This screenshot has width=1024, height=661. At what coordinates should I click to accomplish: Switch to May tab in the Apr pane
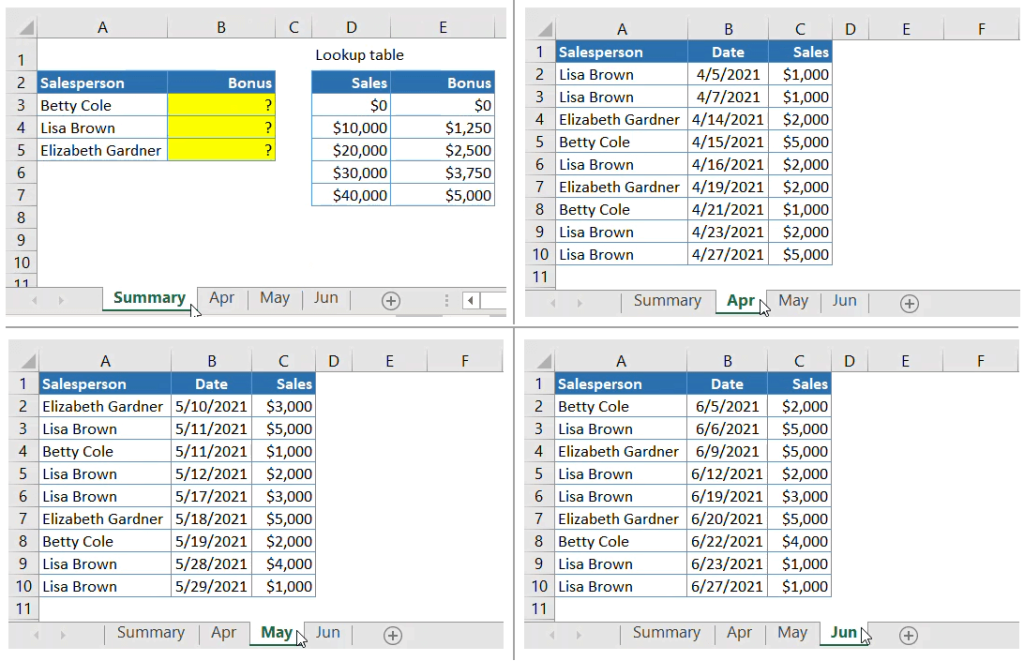pyautogui.click(x=793, y=300)
